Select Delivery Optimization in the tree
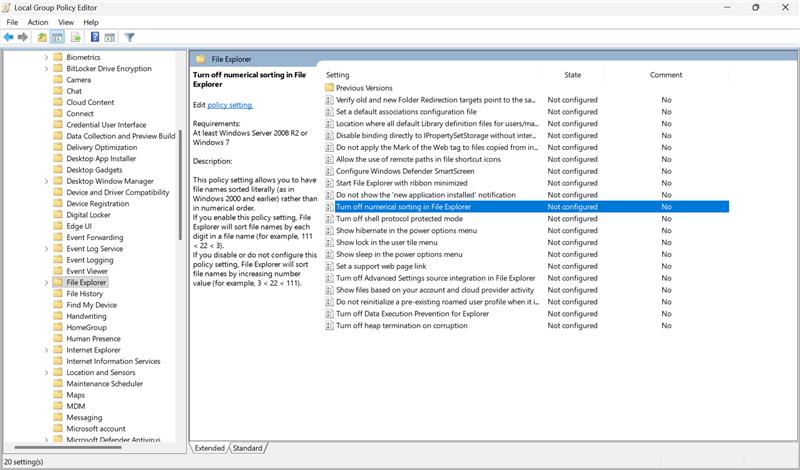The width and height of the screenshot is (800, 470). [x=102, y=147]
